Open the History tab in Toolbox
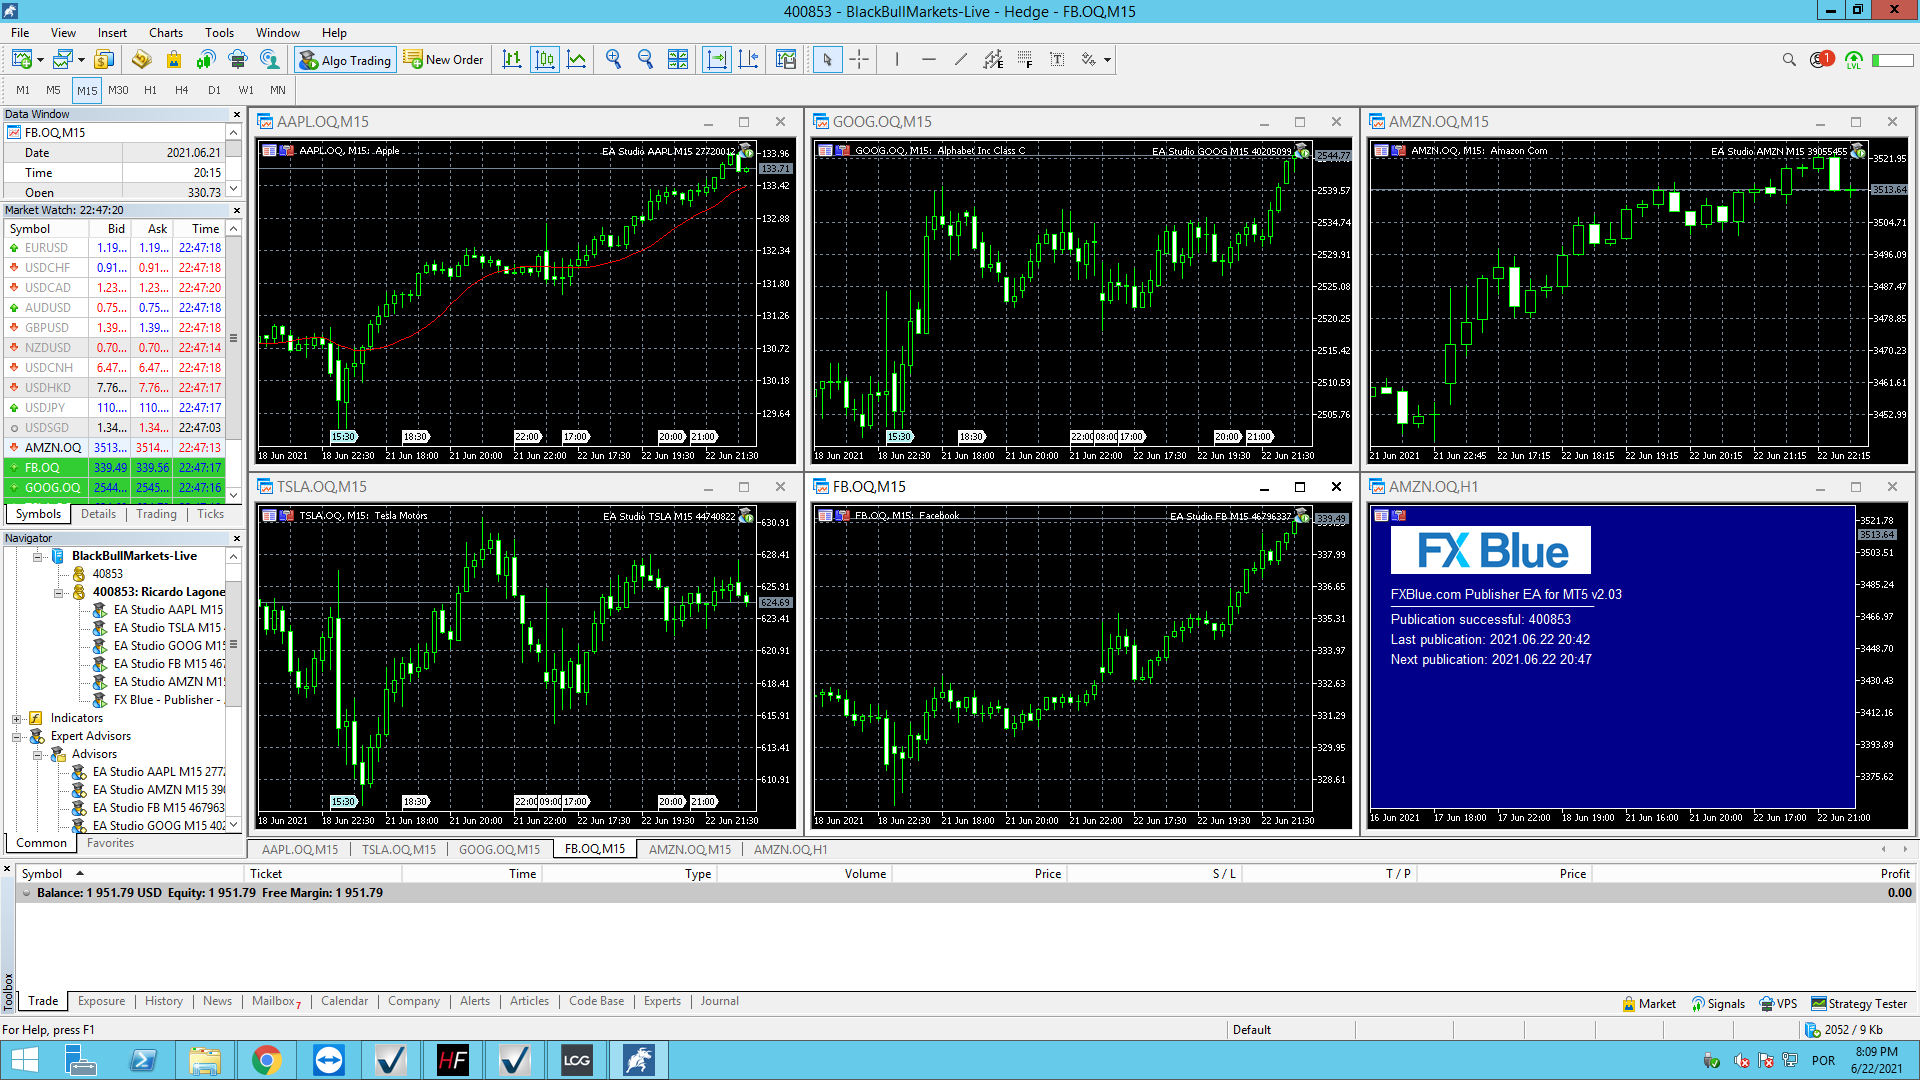This screenshot has width=1920, height=1080. 164,1001
